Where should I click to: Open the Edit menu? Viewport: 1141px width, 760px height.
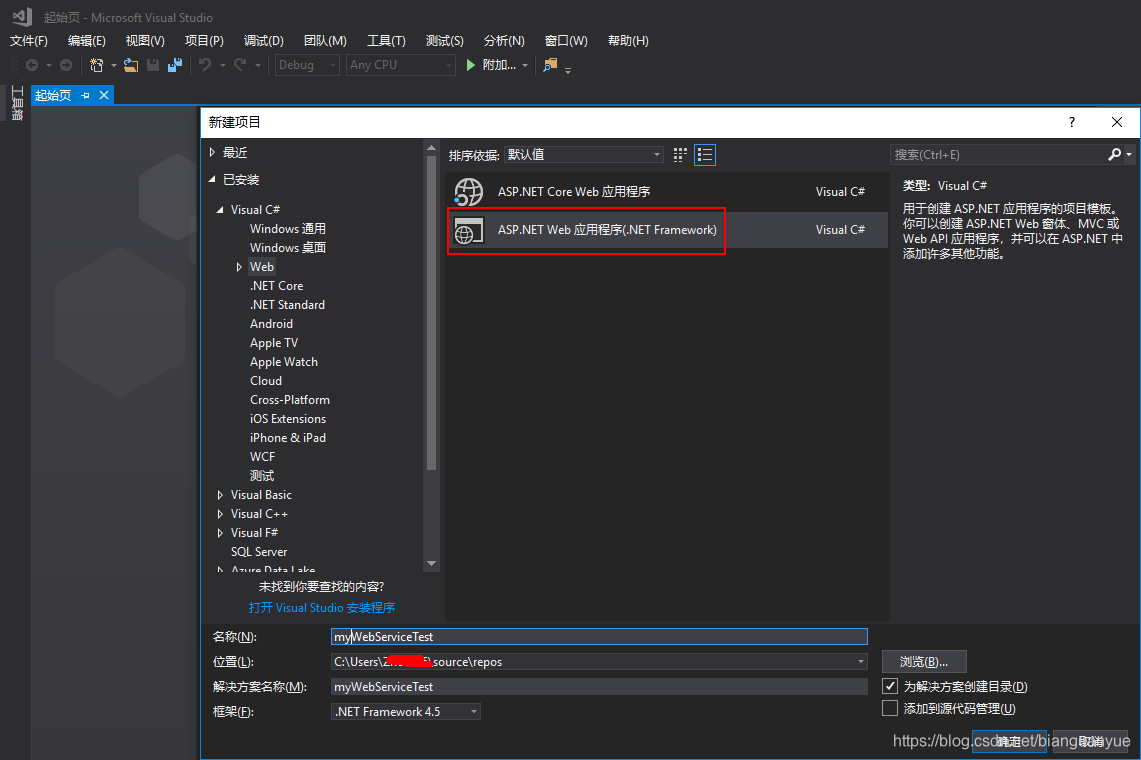pos(87,41)
